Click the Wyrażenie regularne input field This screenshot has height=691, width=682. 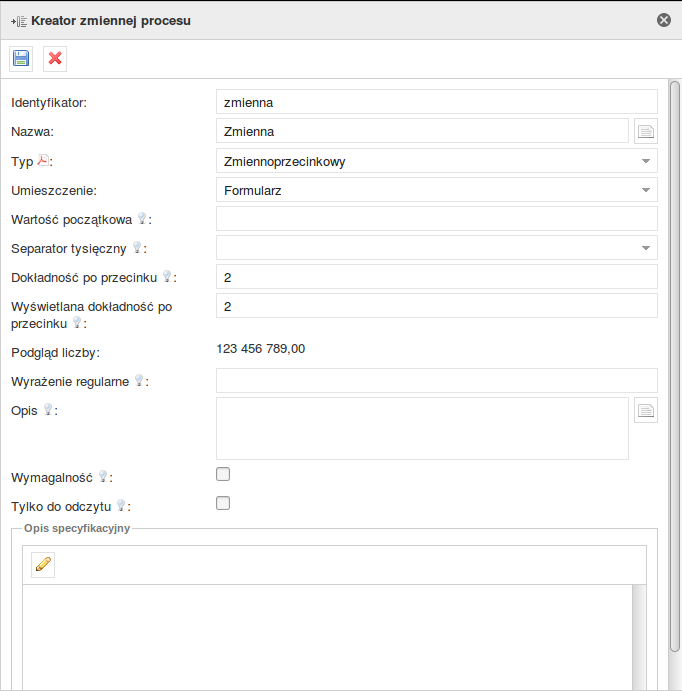tap(437, 381)
